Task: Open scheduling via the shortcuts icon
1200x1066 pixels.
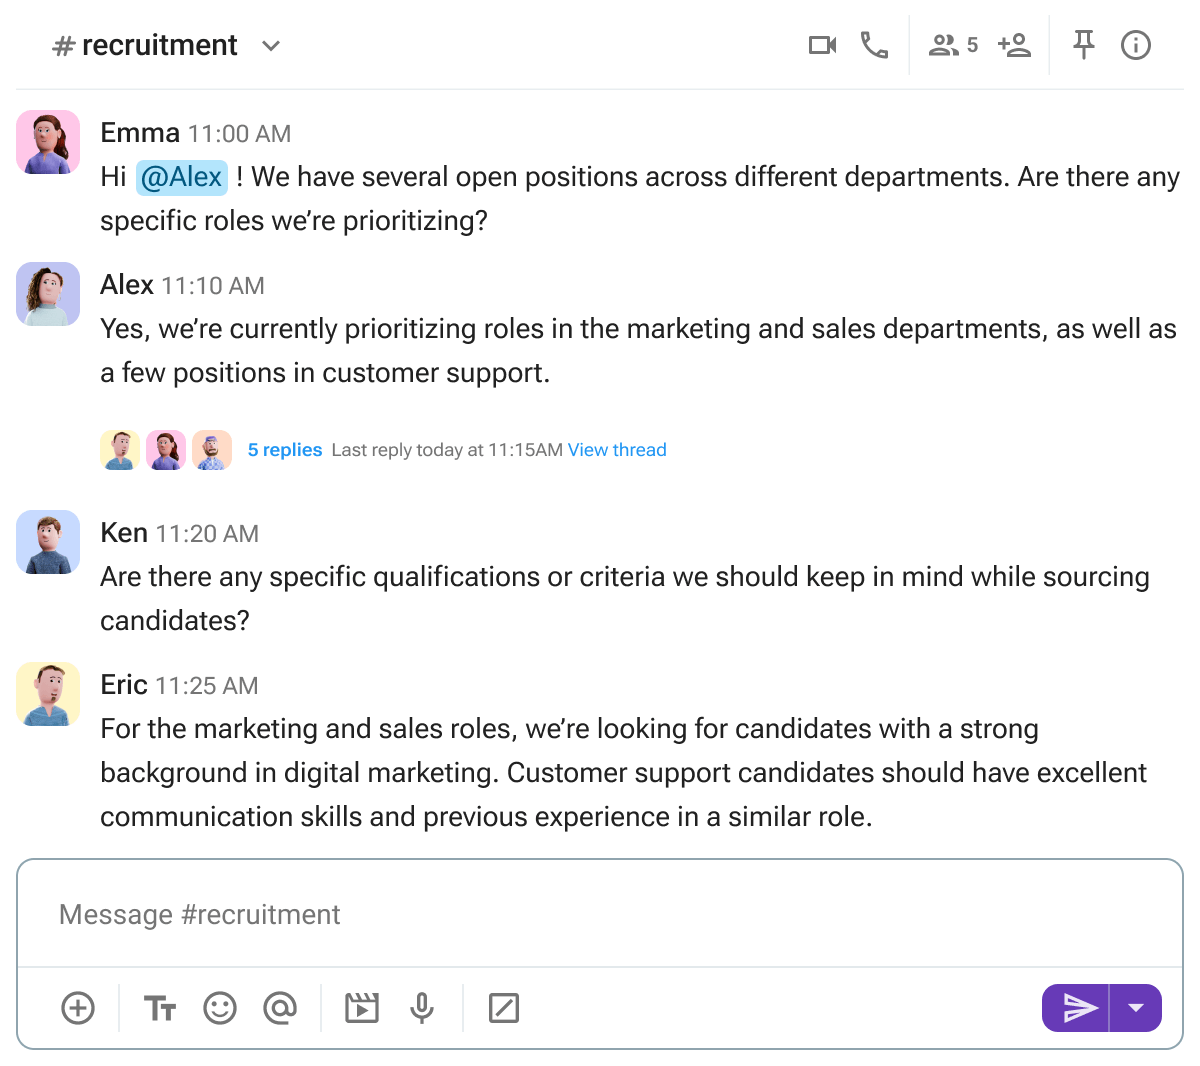Action: tap(504, 1008)
